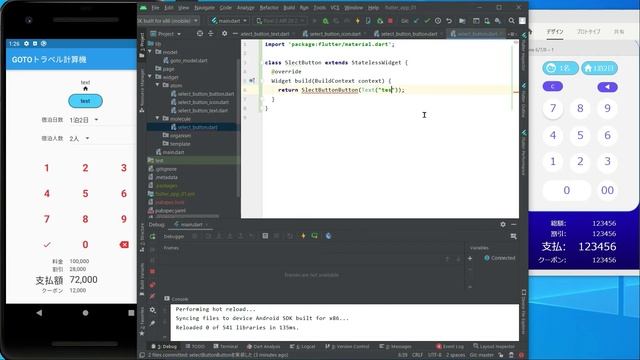The height and width of the screenshot is (360, 640).
Task: Collapse the molecule folder in project tree
Action: coord(157,118)
